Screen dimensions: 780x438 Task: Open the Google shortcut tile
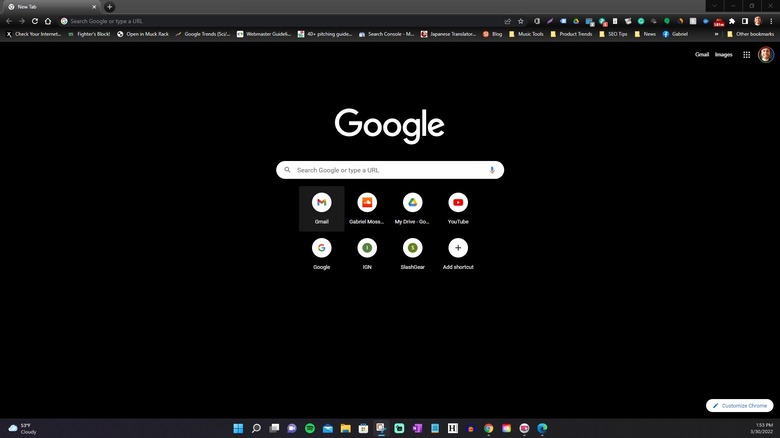click(x=321, y=254)
